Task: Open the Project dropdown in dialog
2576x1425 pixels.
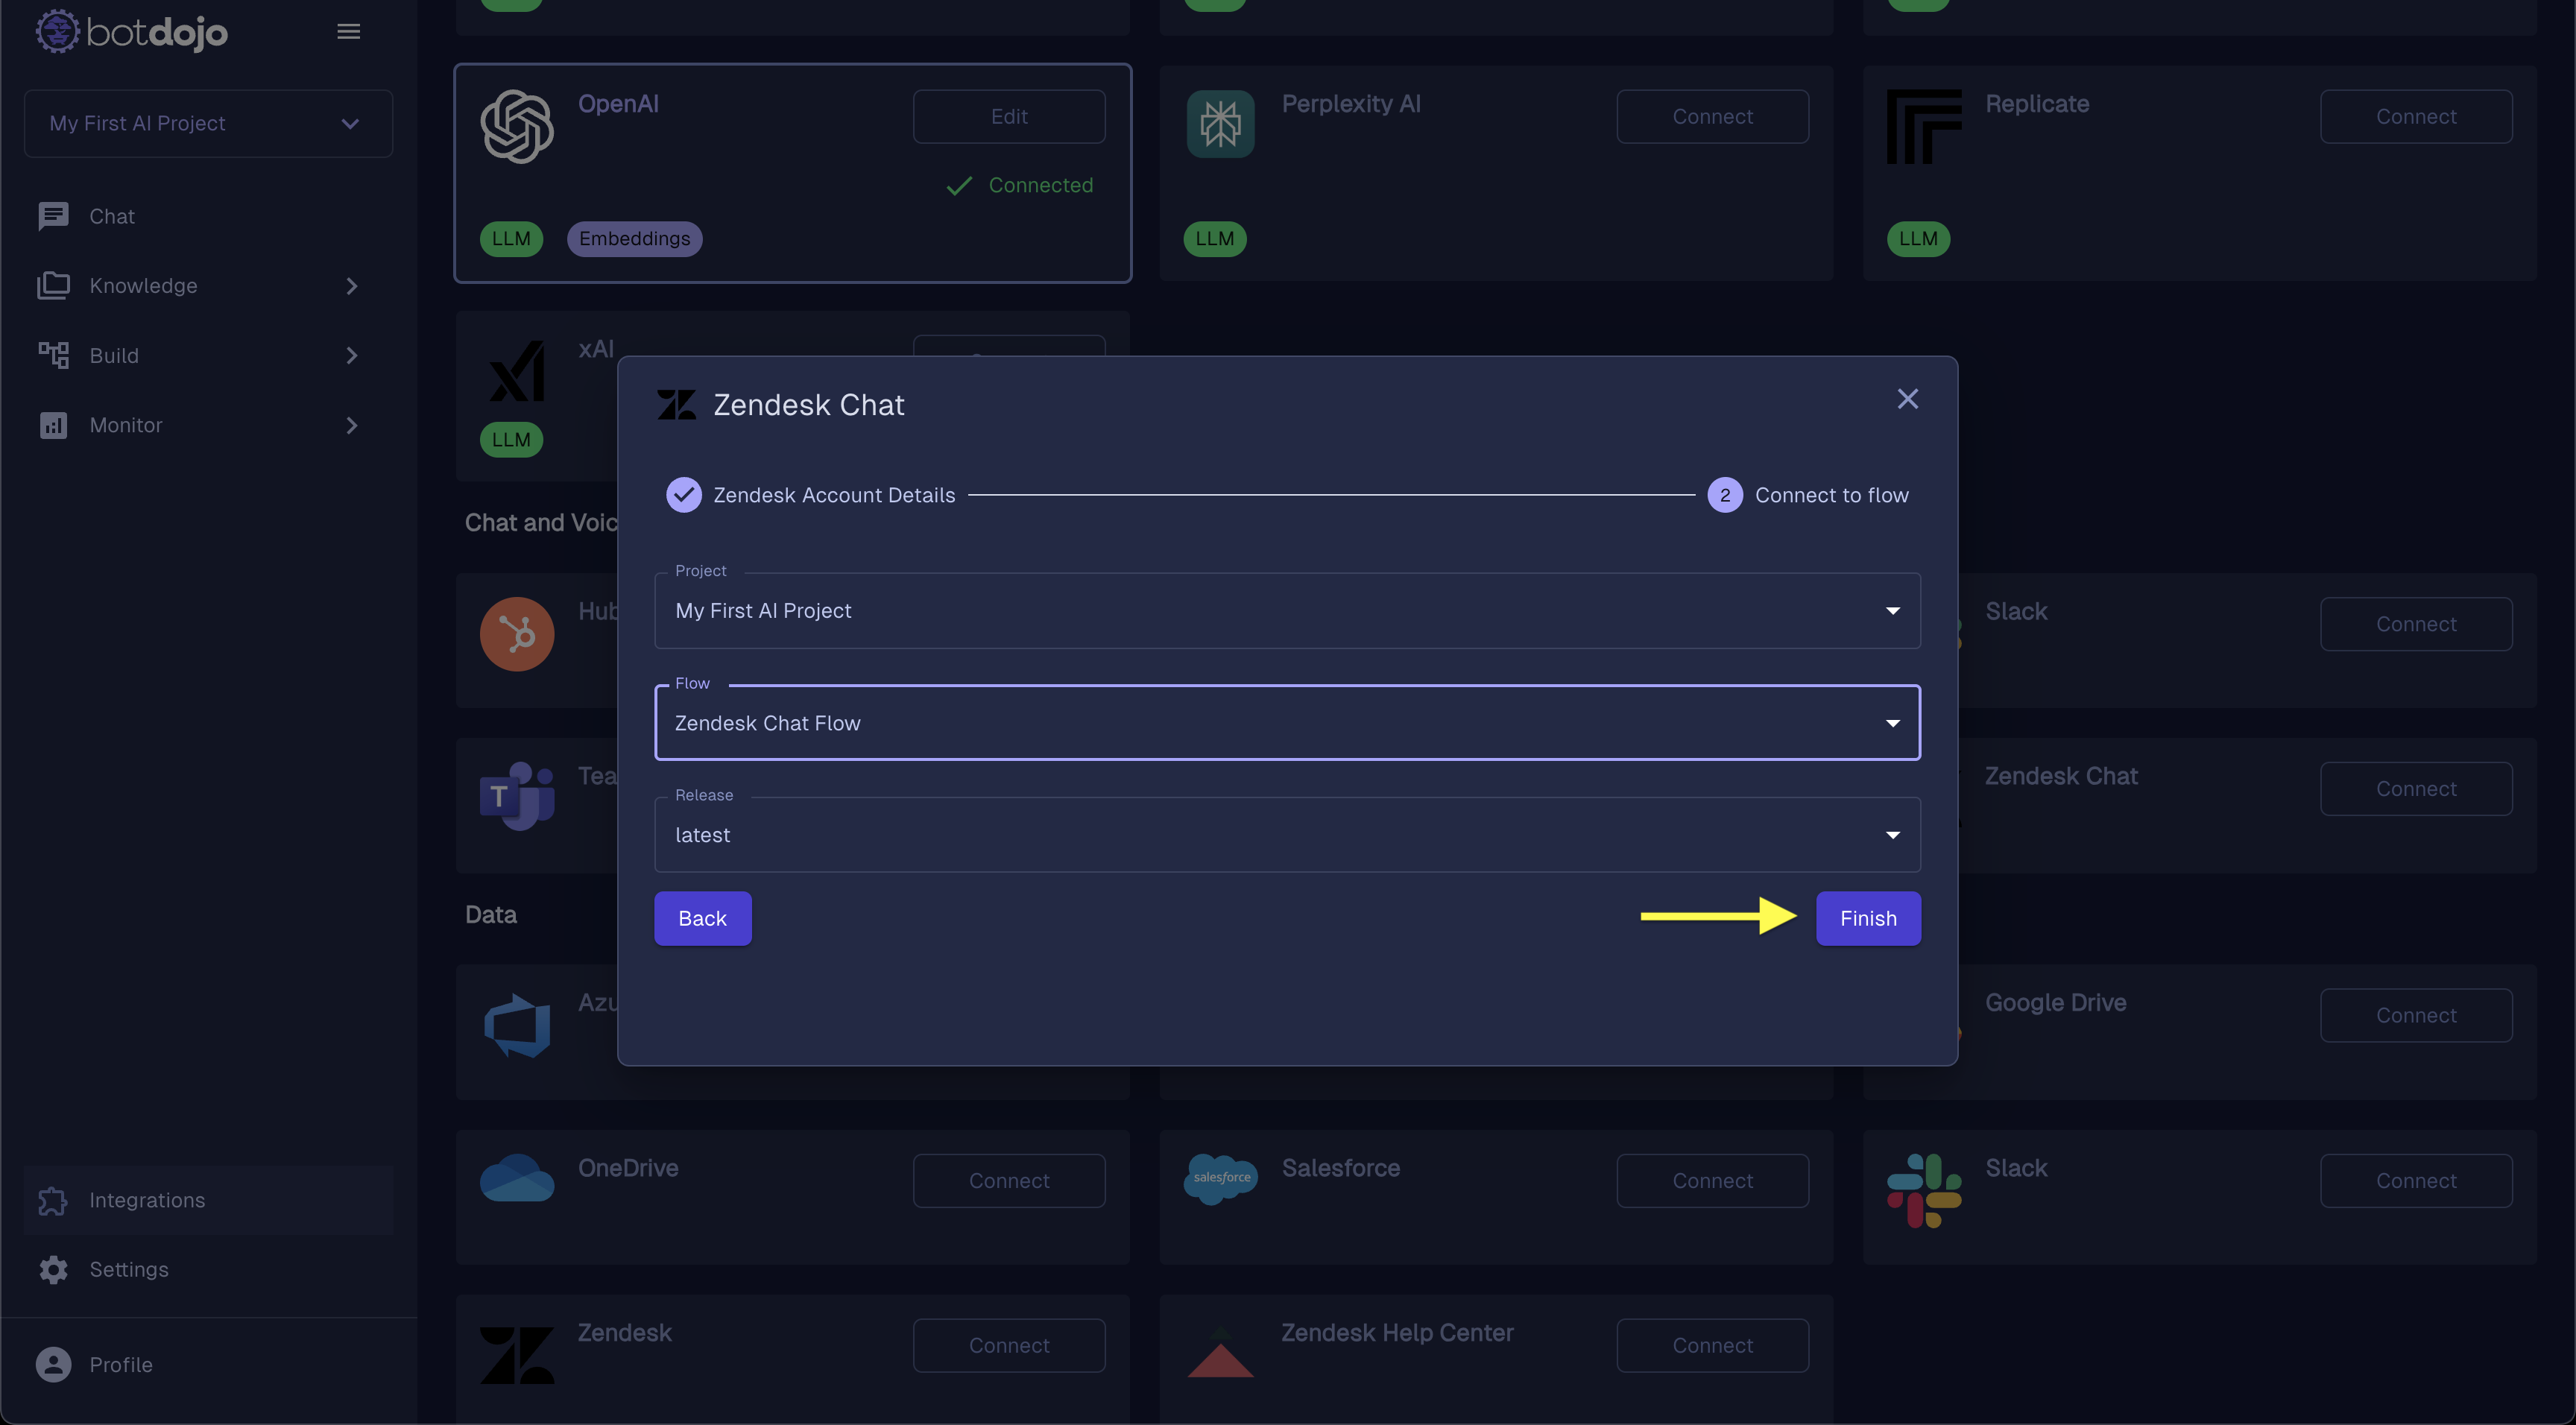Action: pos(1287,610)
